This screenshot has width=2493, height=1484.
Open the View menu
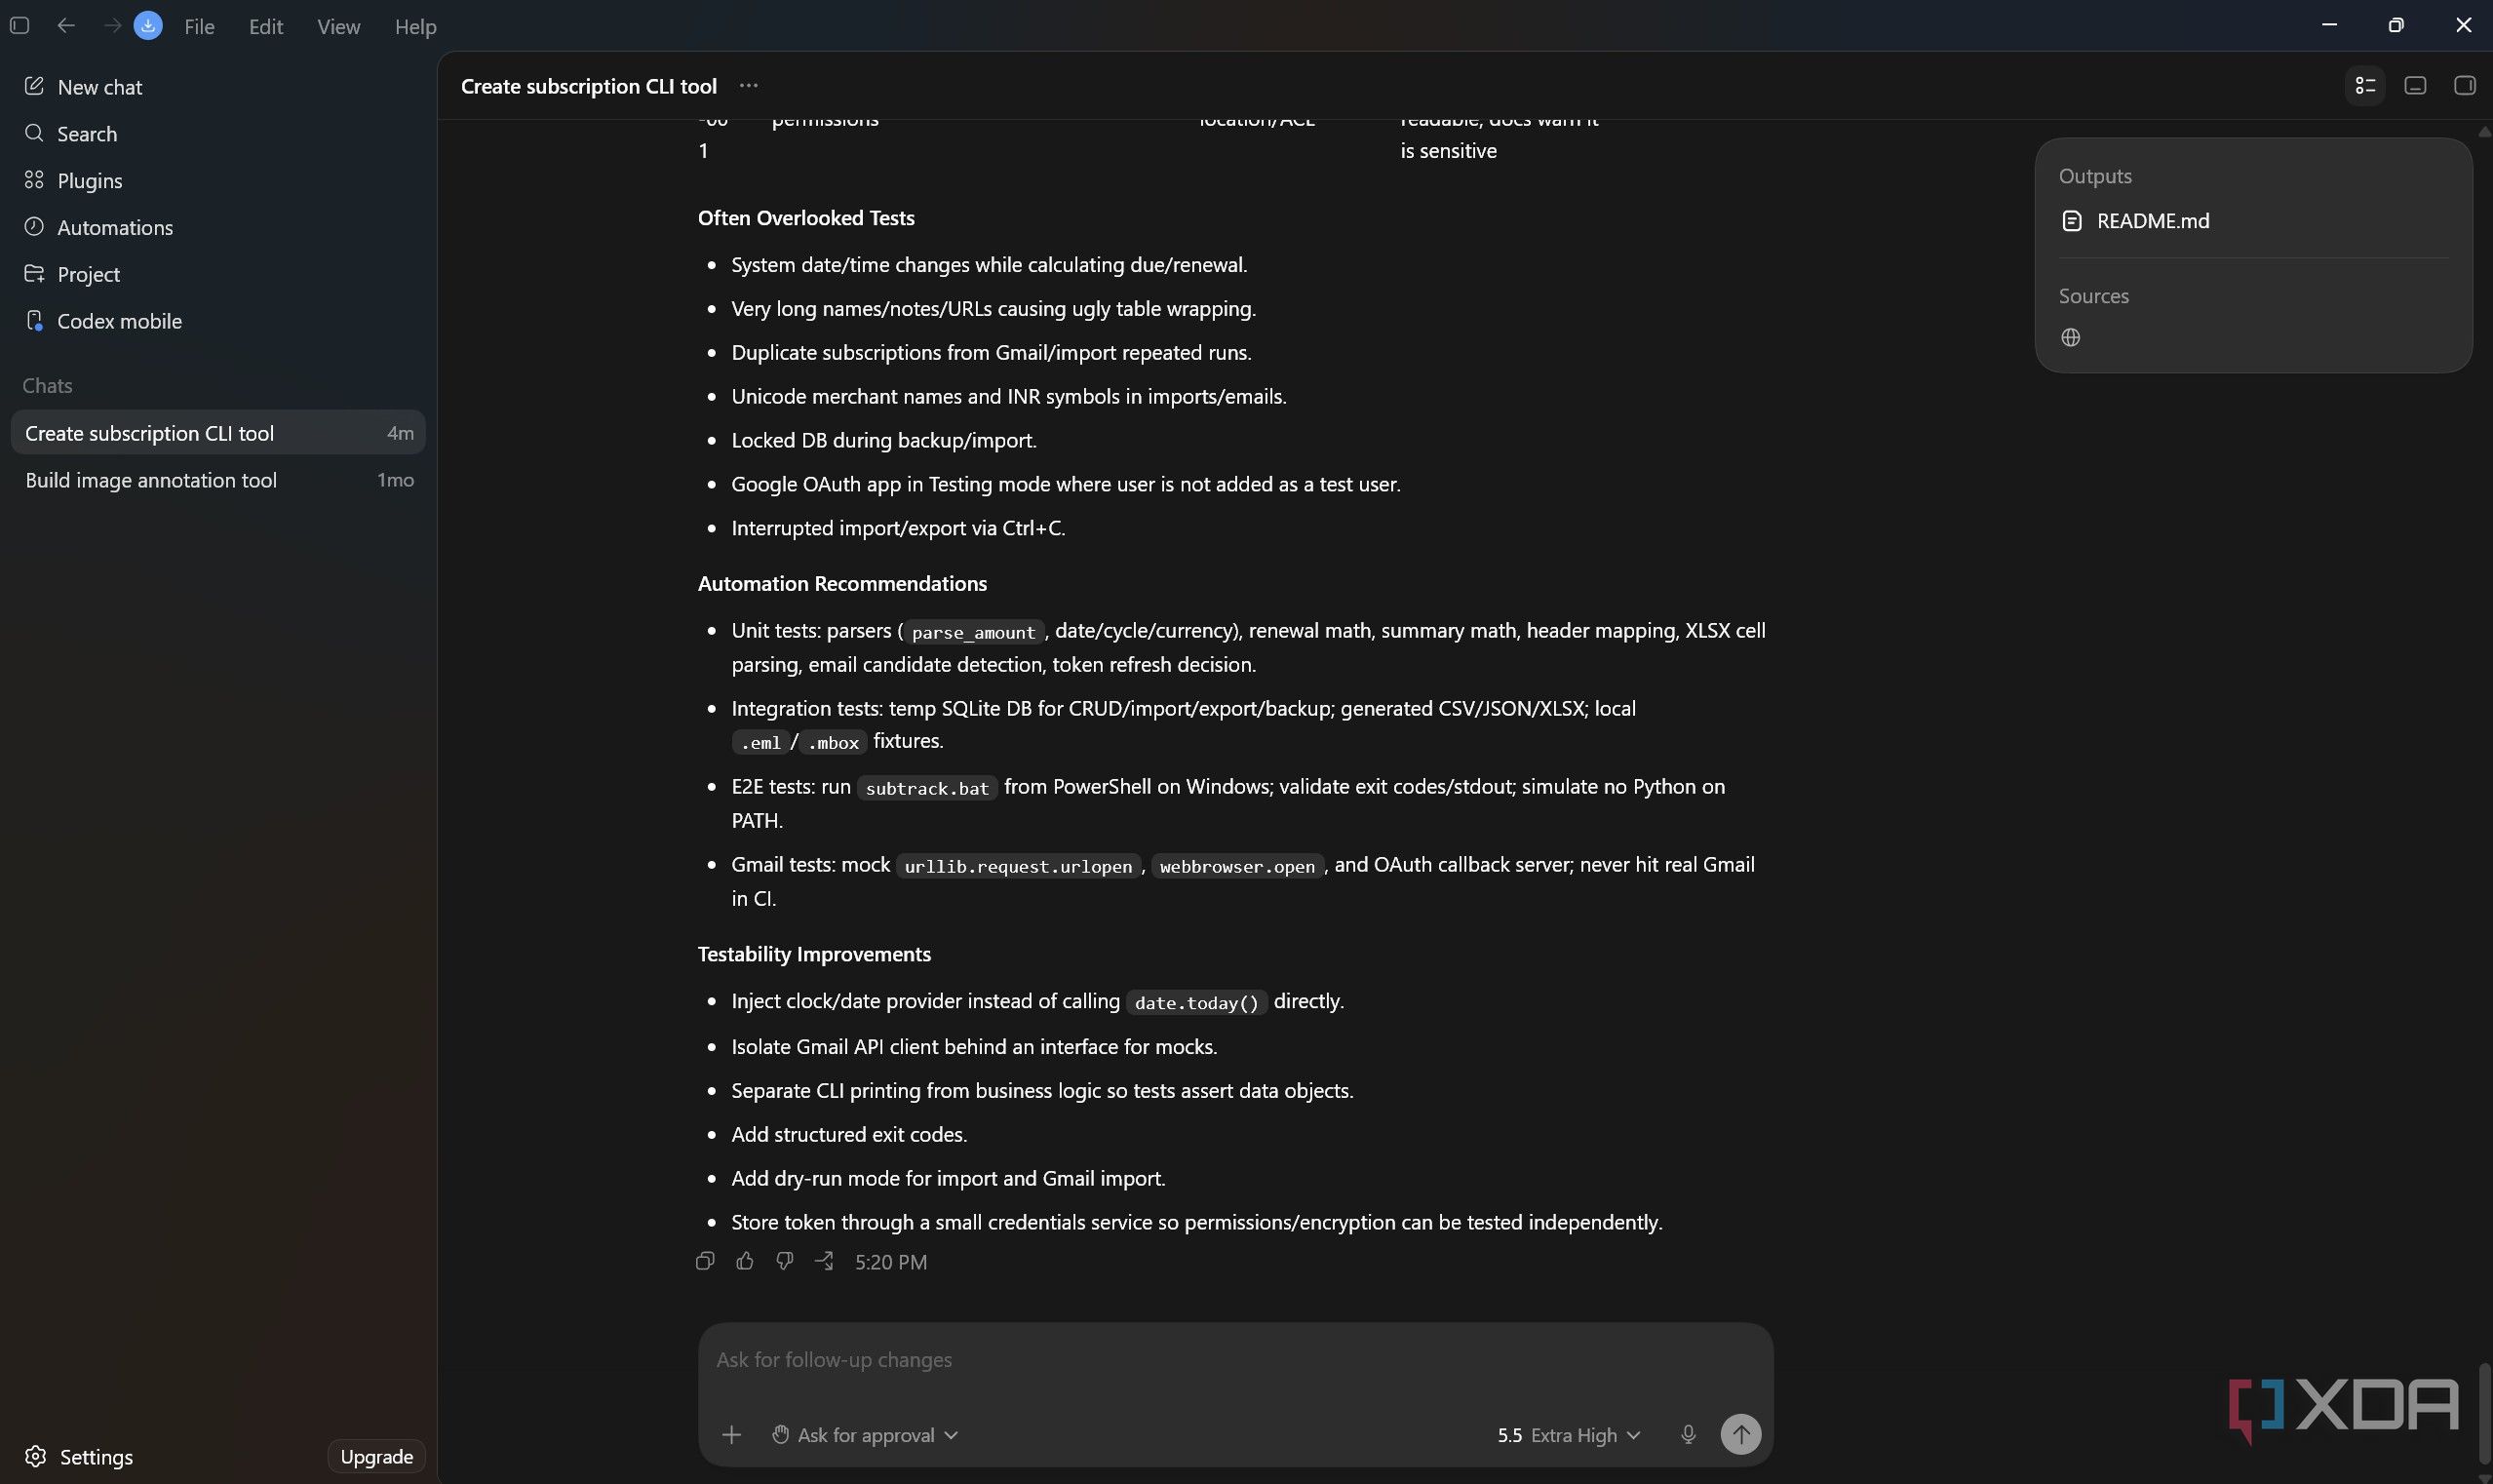point(338,27)
